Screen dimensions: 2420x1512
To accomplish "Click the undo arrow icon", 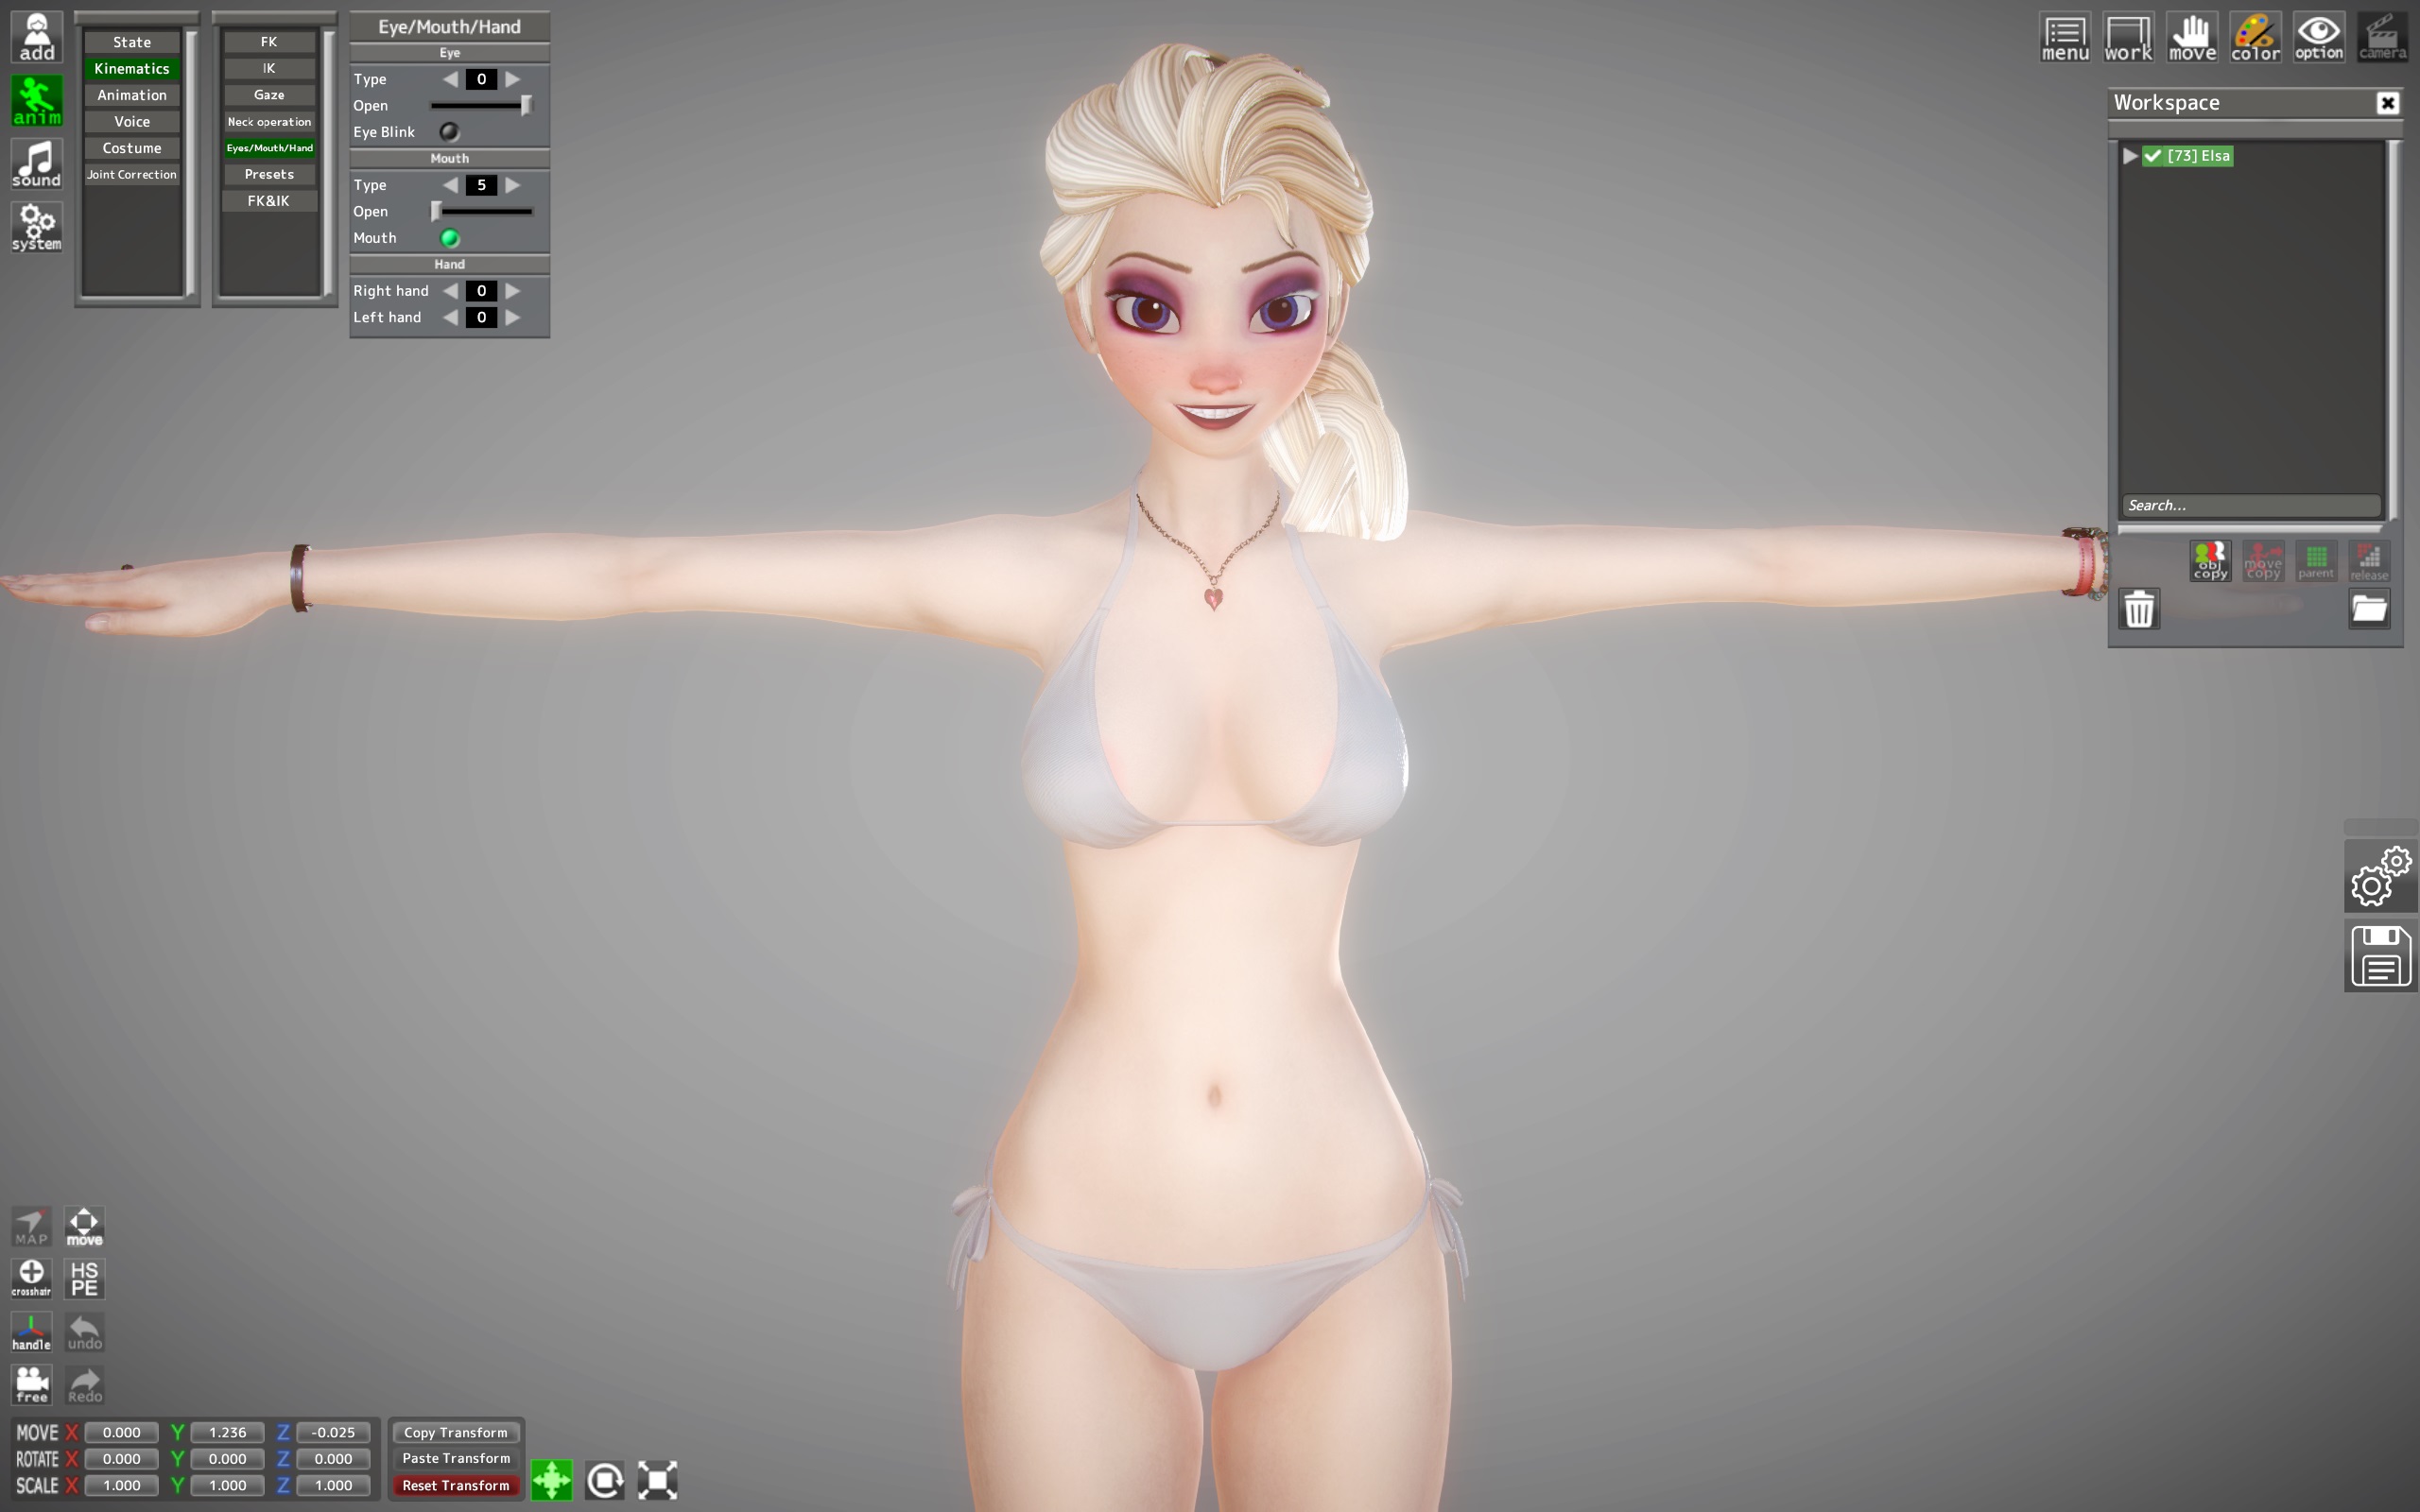I will (x=84, y=1332).
